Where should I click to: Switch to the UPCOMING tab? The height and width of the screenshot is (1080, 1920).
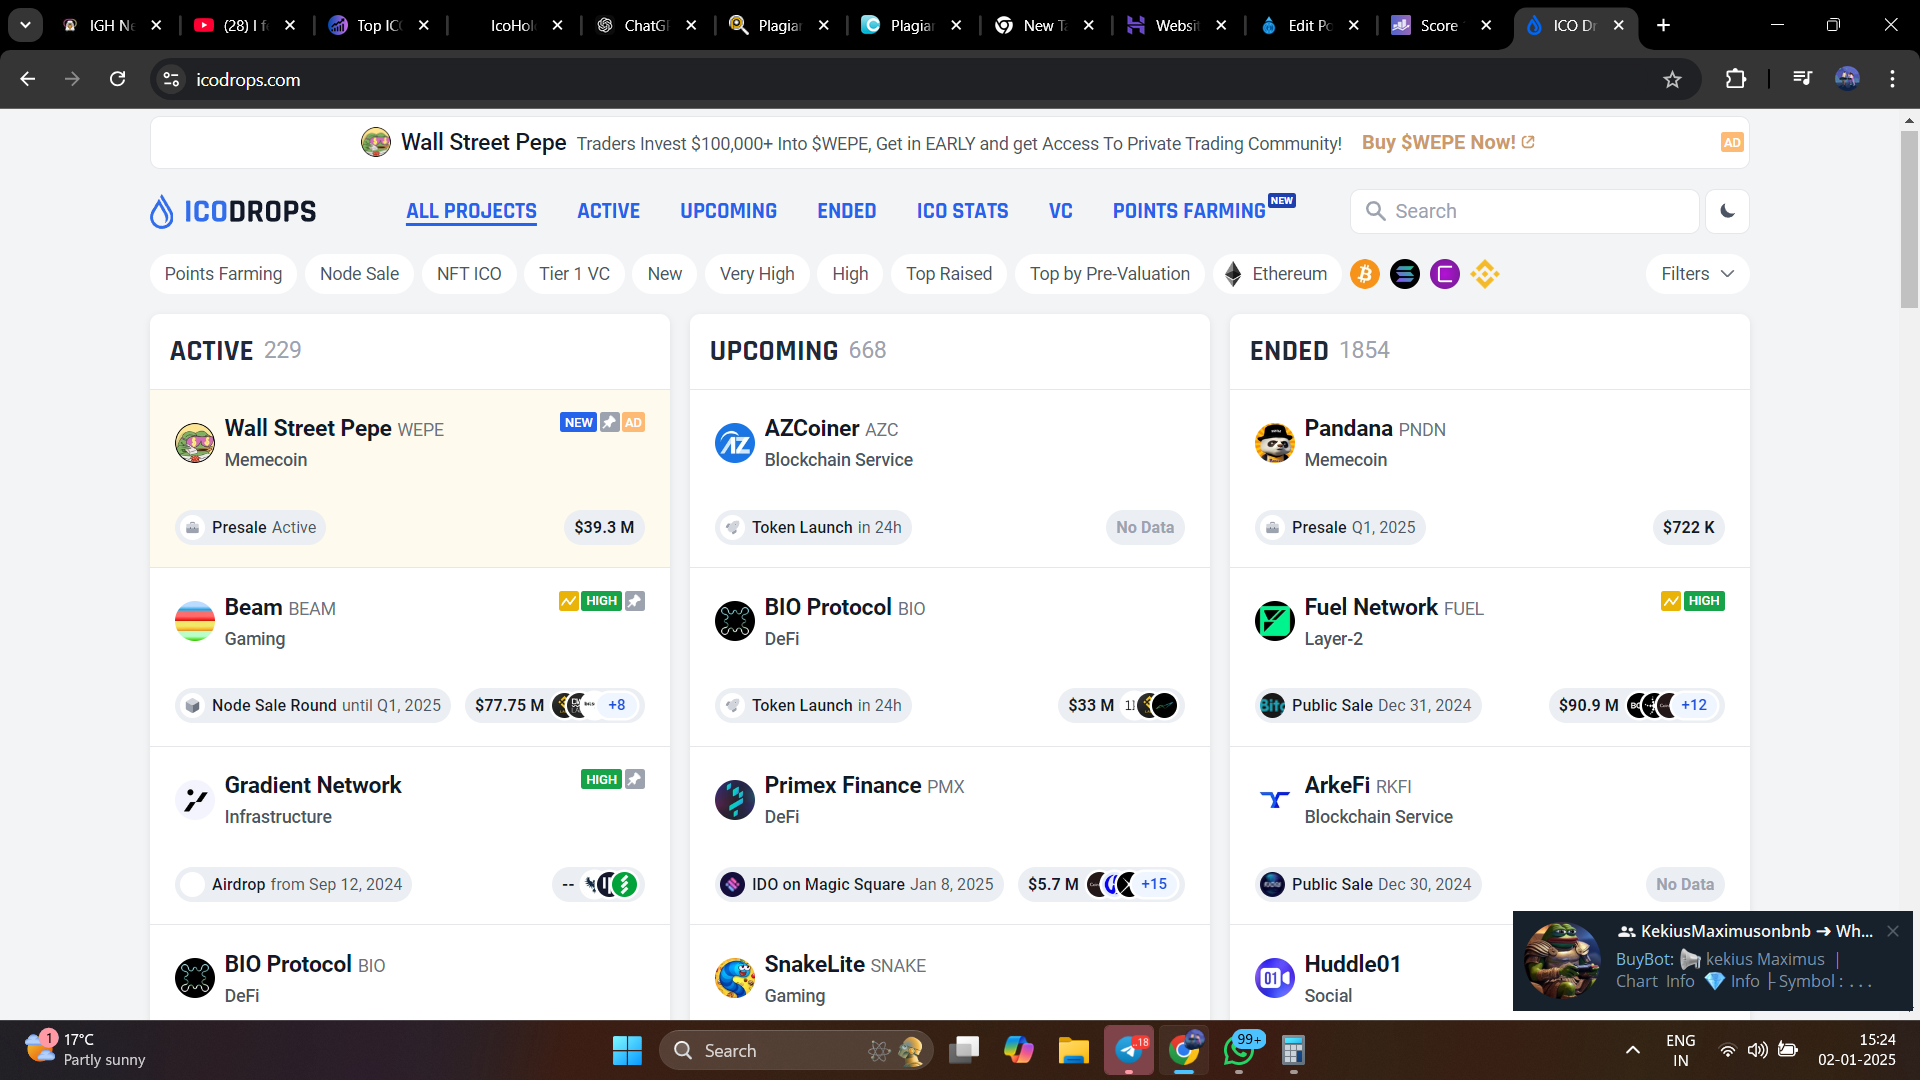[728, 210]
